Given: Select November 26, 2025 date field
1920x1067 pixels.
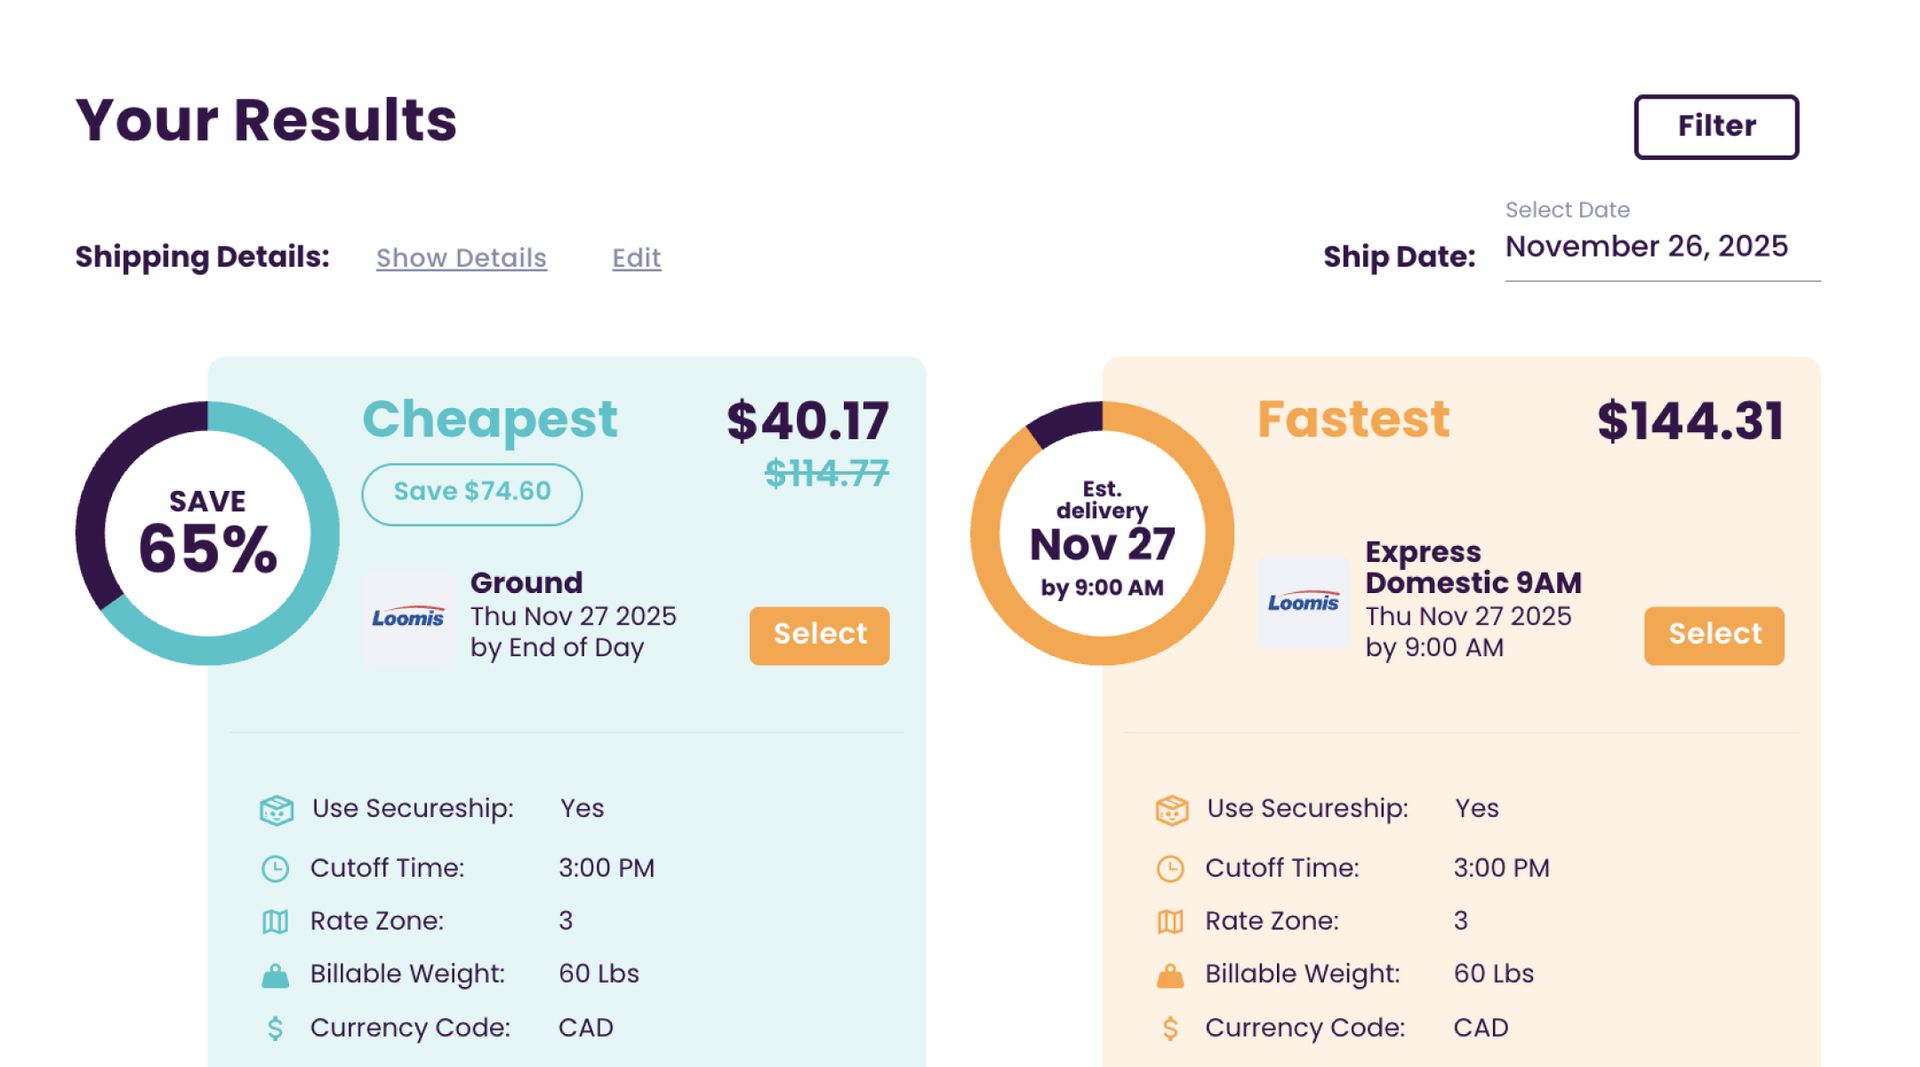Looking at the screenshot, I should pyautogui.click(x=1646, y=247).
